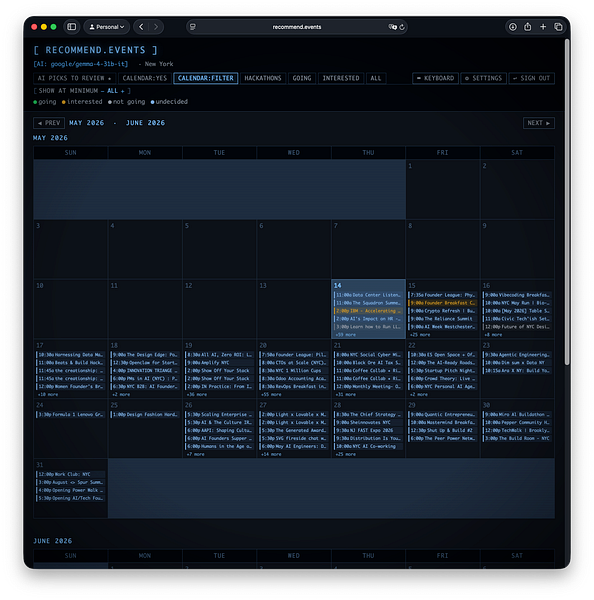This screenshot has width=594, height=600.
Task: Switch to the GOING tab
Action: pos(302,78)
